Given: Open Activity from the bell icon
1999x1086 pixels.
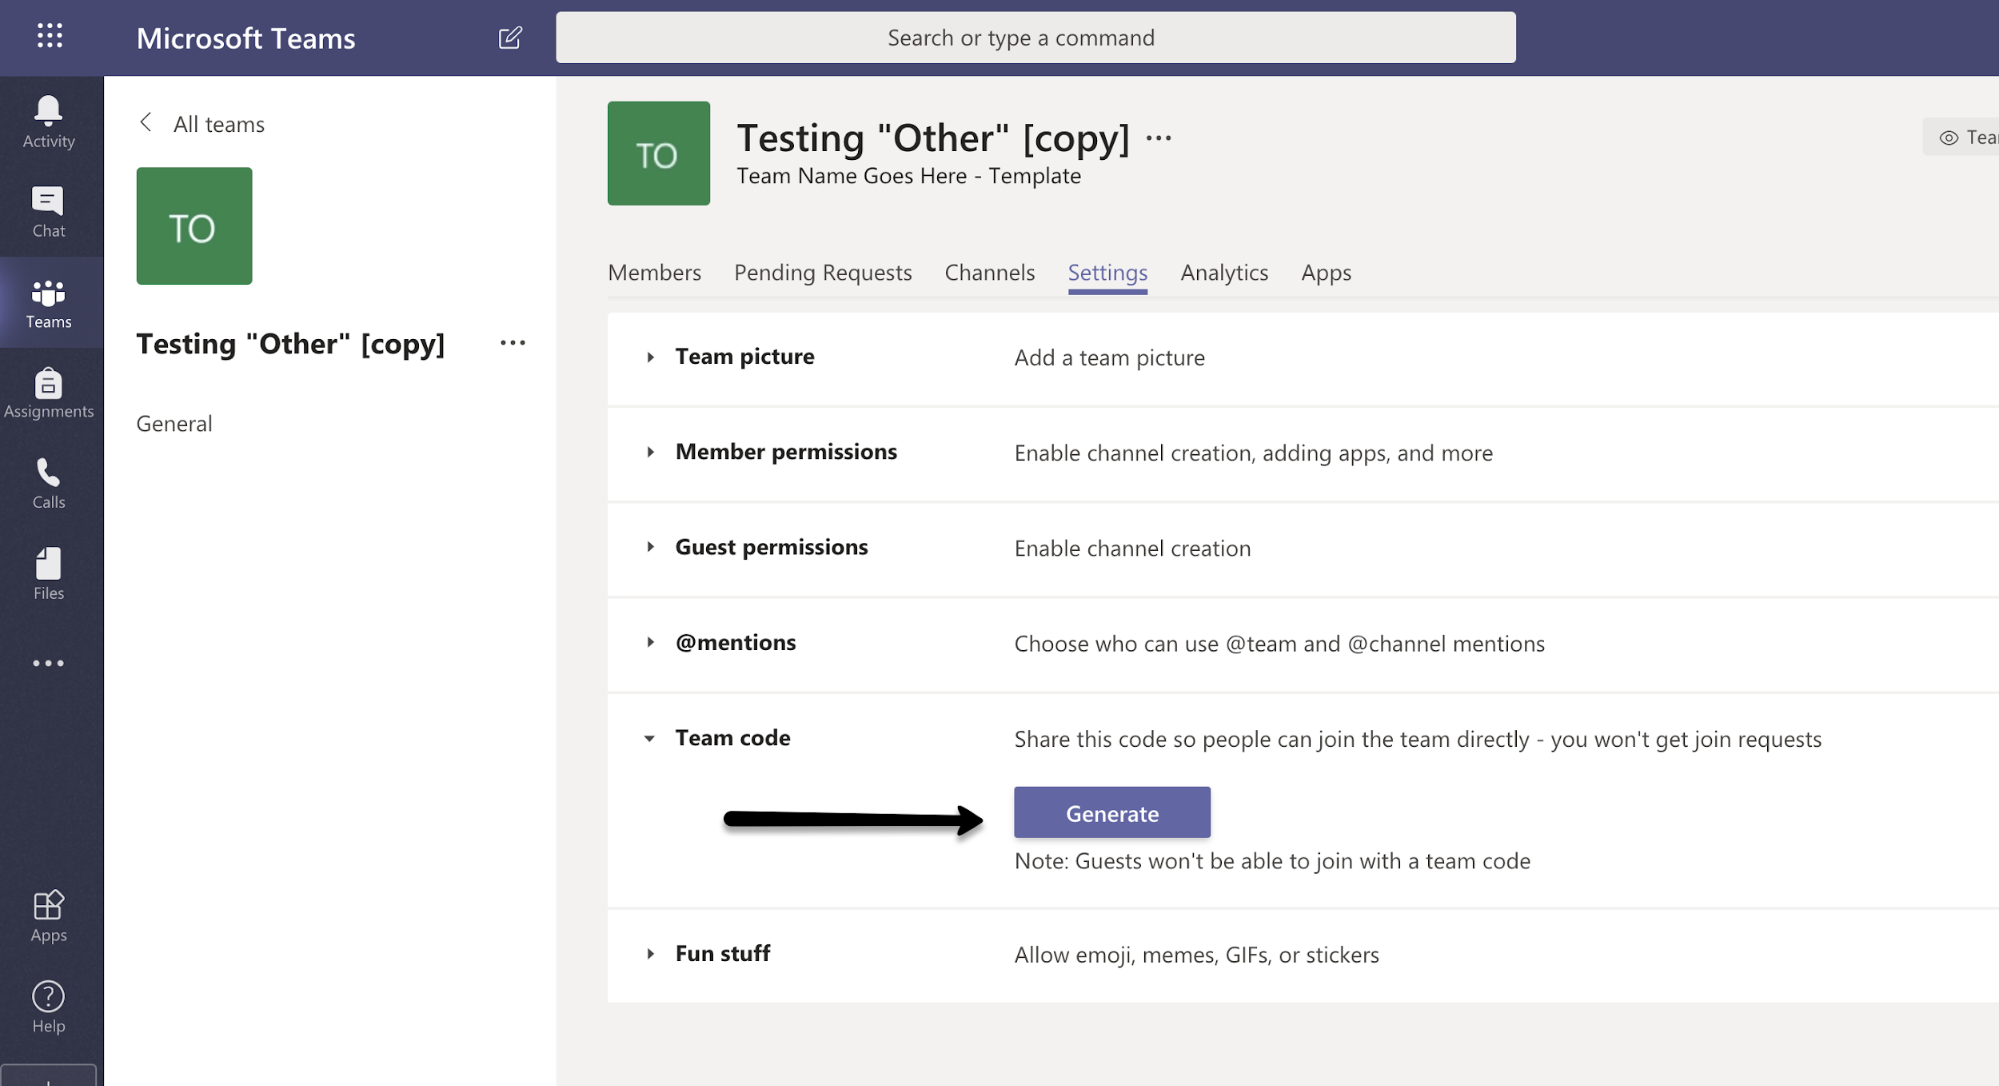Looking at the screenshot, I should [48, 122].
